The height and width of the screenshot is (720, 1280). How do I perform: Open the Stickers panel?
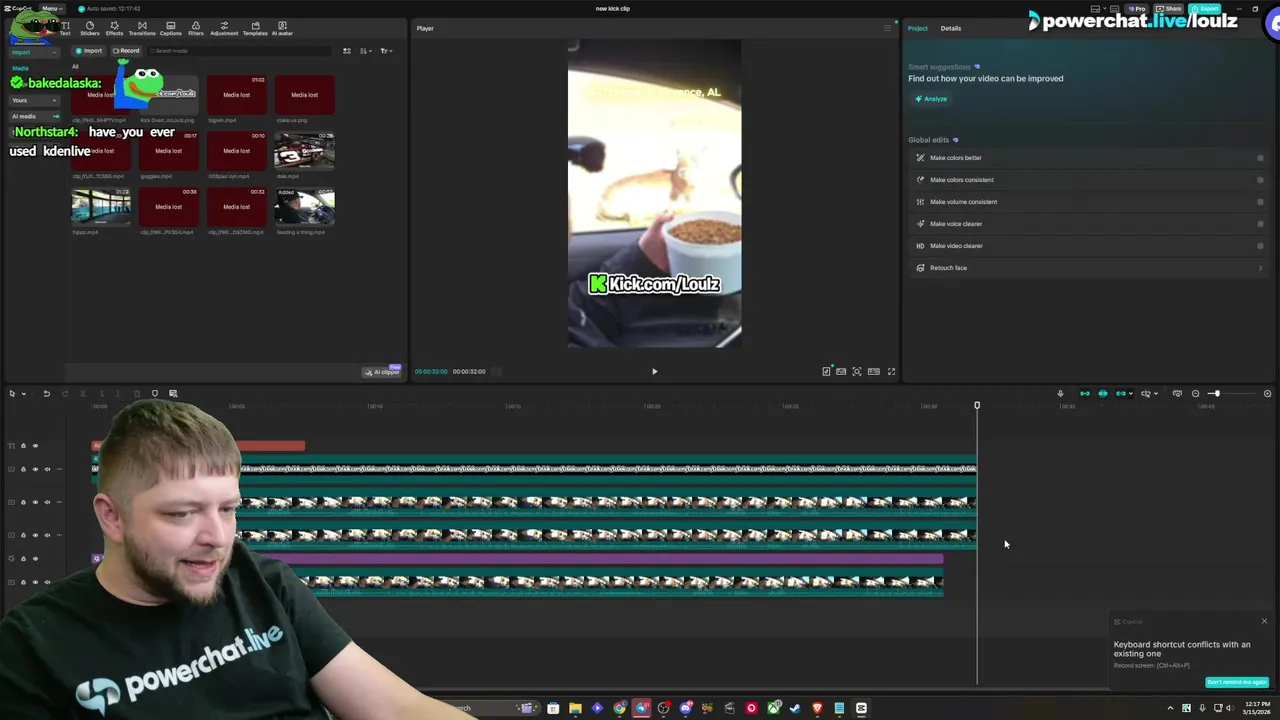[x=90, y=28]
